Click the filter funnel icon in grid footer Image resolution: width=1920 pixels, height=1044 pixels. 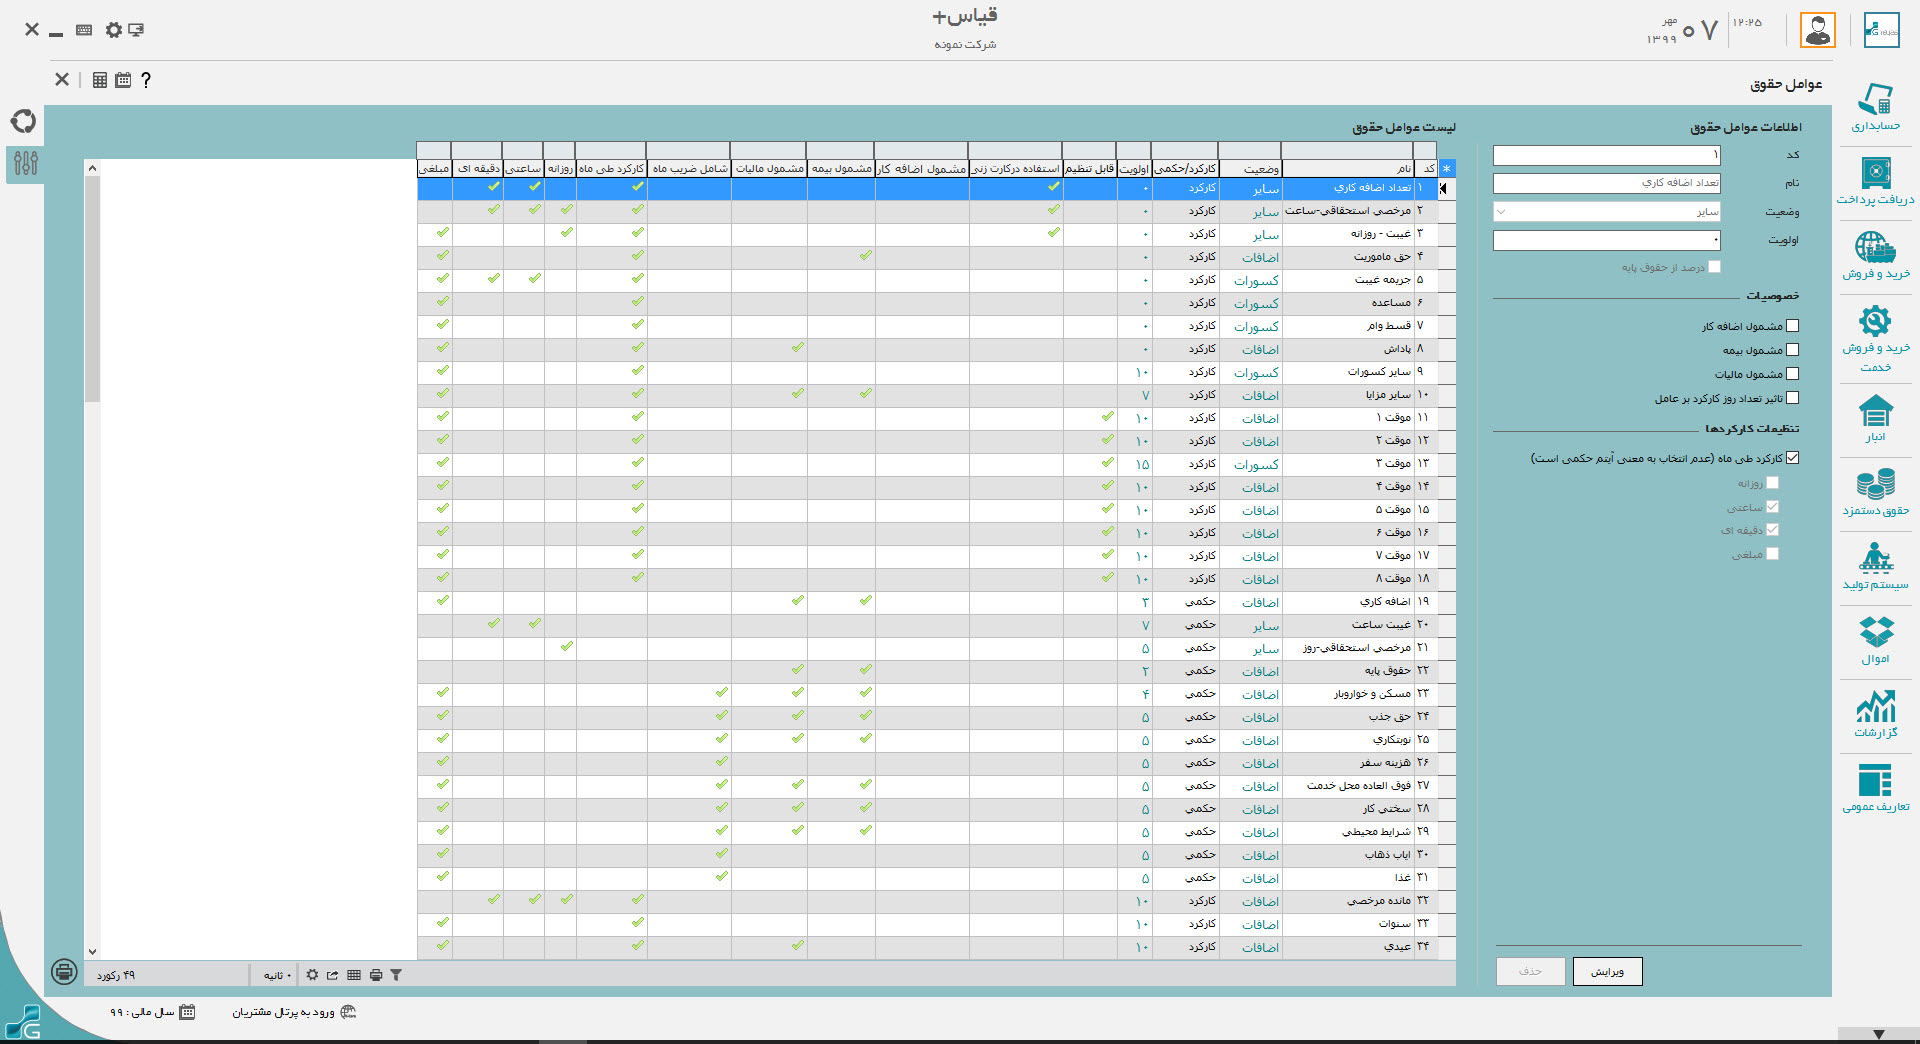point(396,975)
